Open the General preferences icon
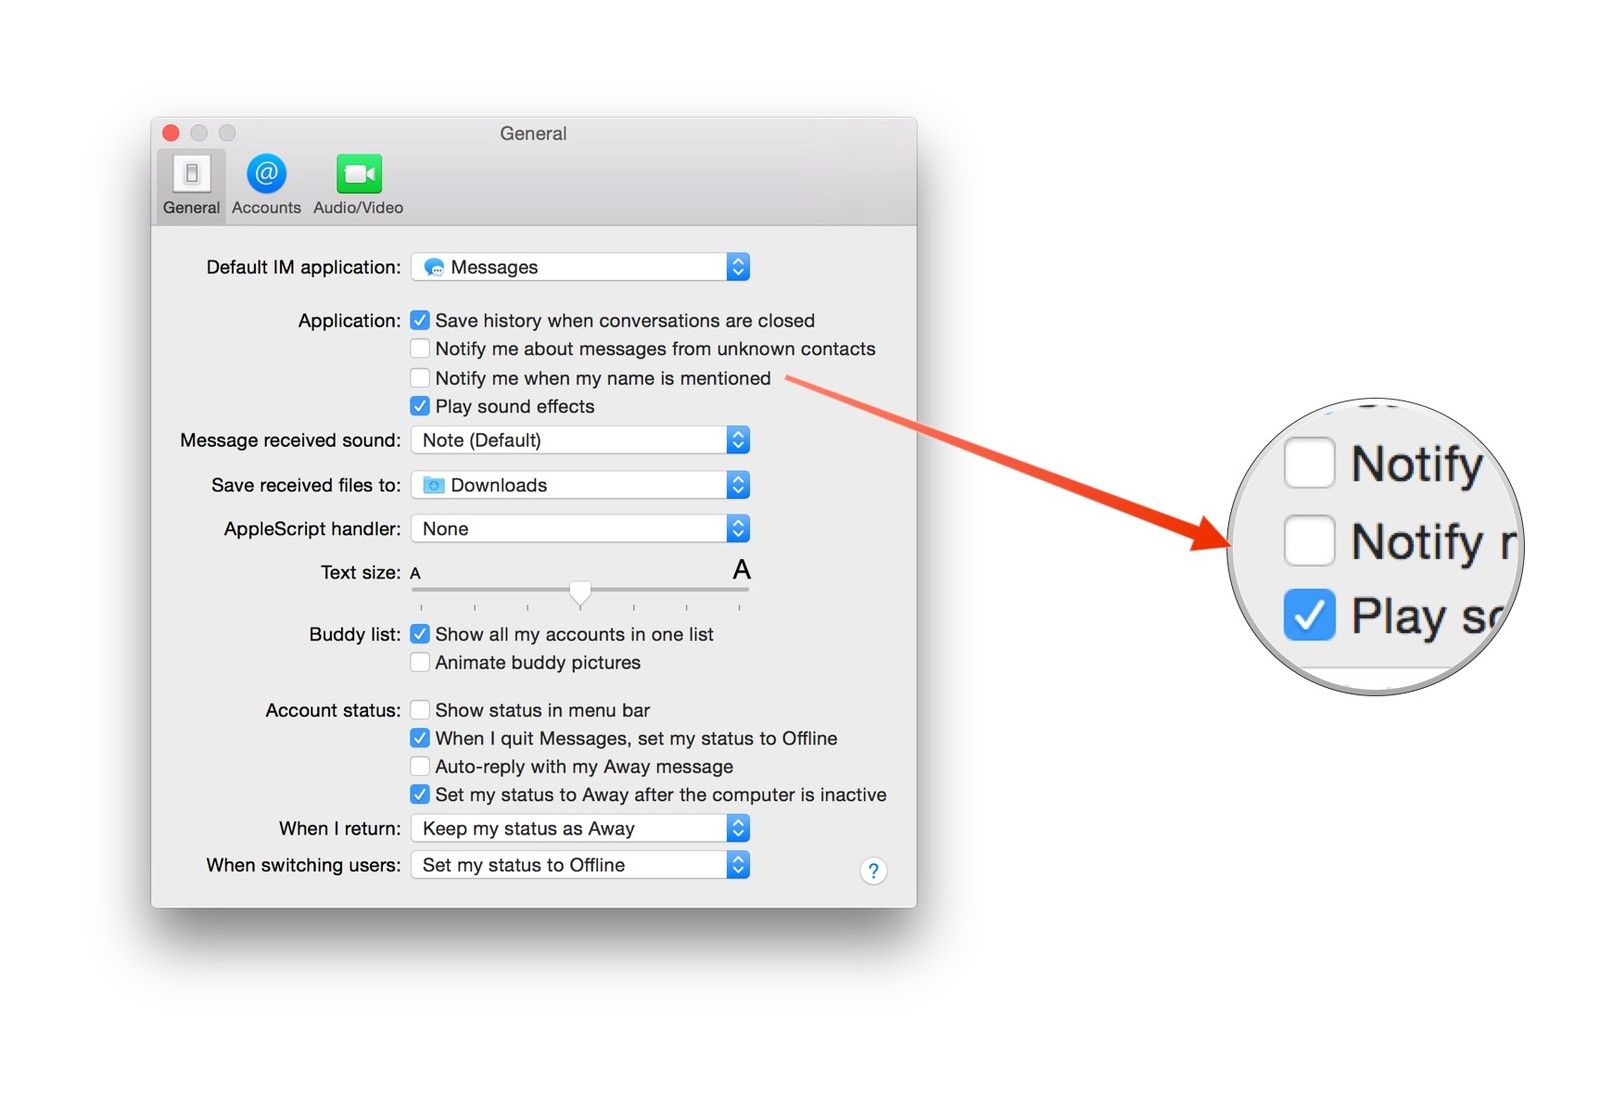 (191, 176)
